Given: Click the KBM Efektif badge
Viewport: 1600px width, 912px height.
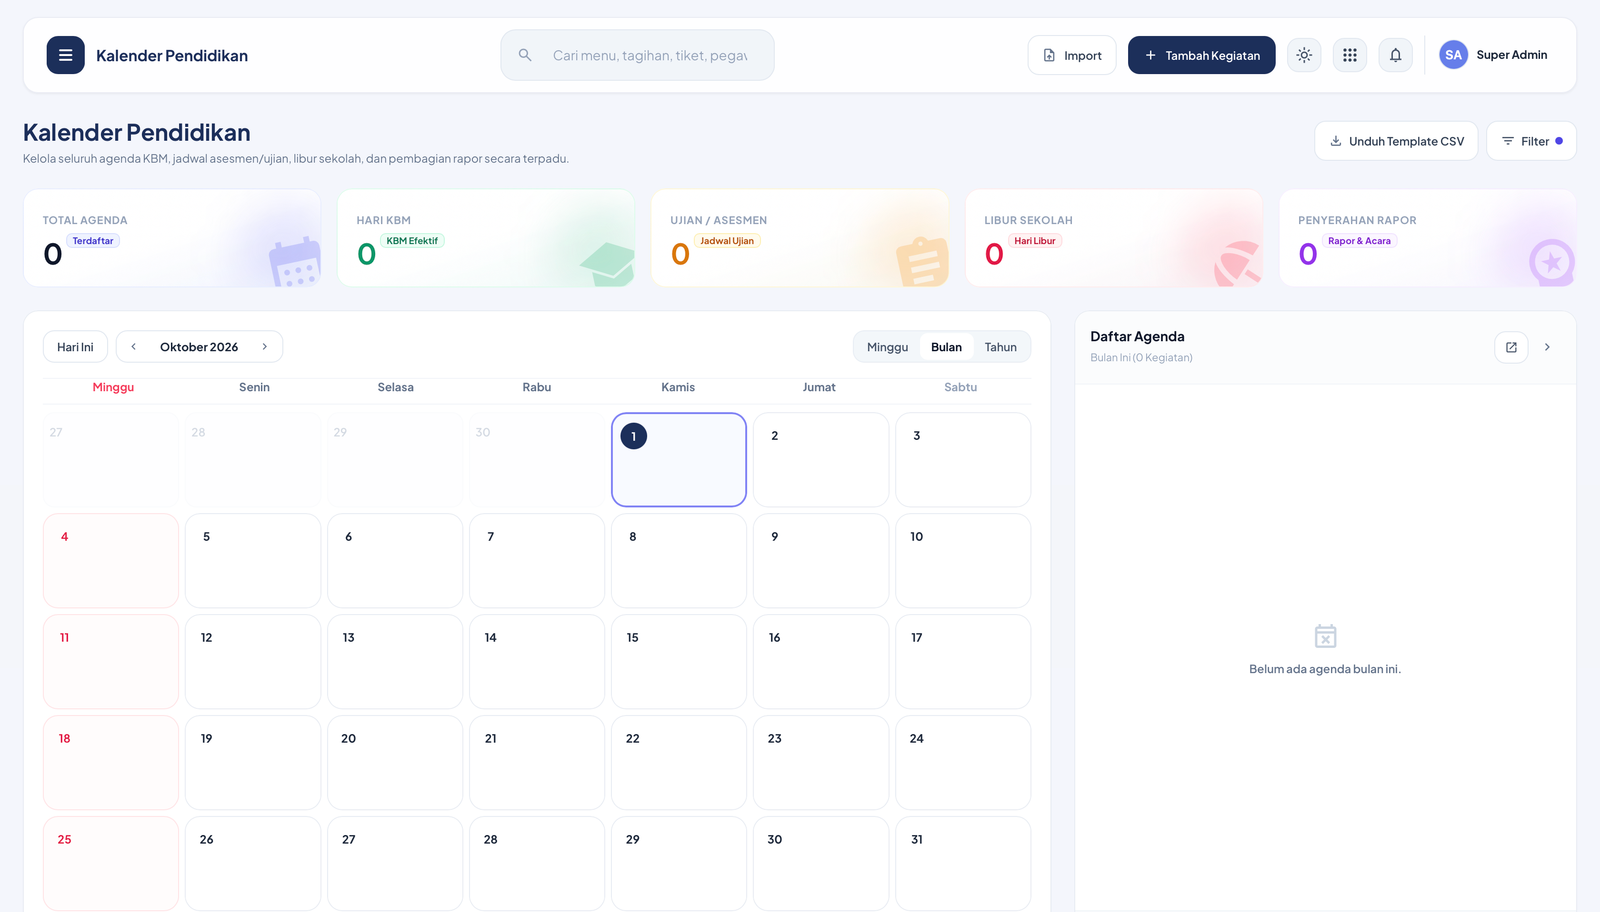Looking at the screenshot, I should click(x=412, y=241).
